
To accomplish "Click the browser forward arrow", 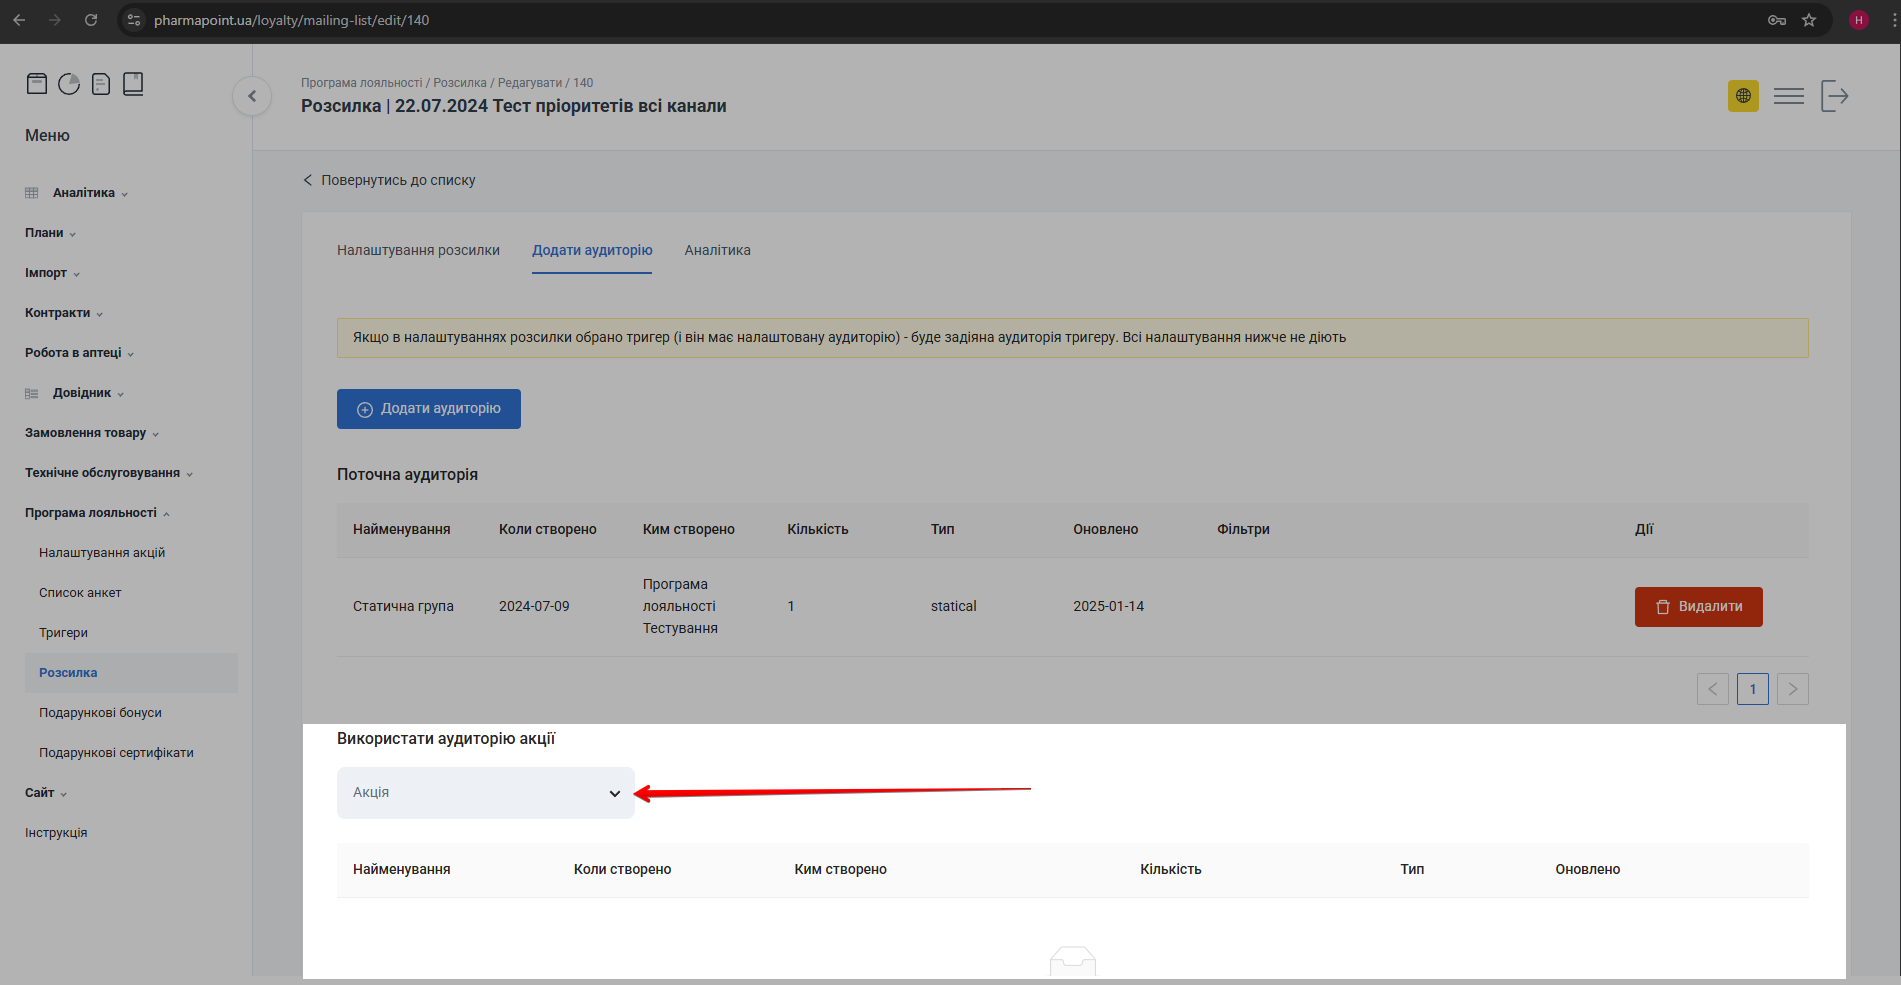I will coord(55,20).
